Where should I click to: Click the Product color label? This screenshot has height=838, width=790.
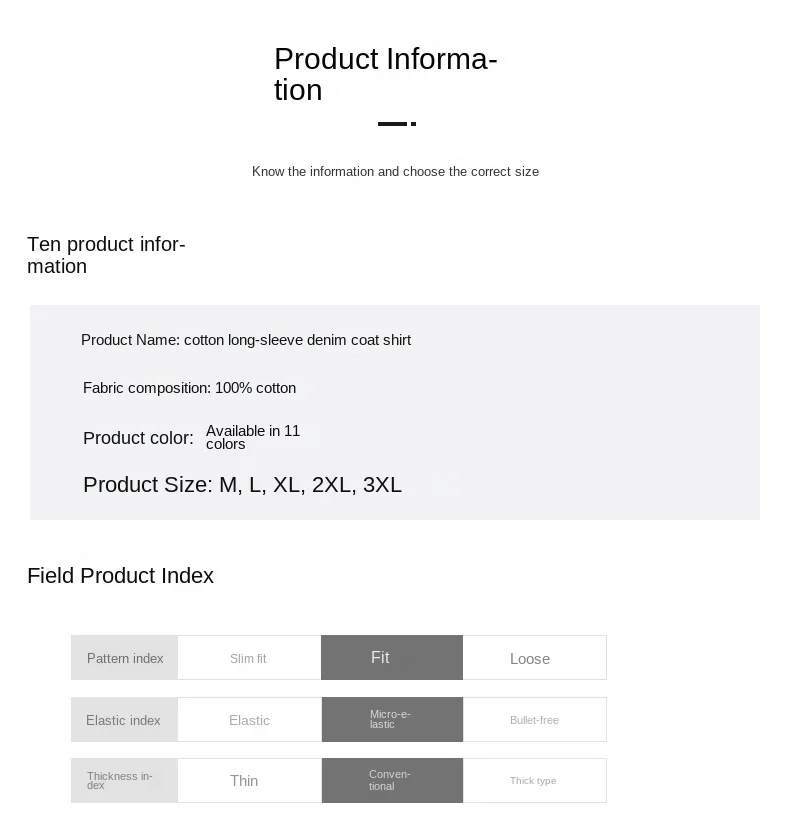(x=138, y=438)
